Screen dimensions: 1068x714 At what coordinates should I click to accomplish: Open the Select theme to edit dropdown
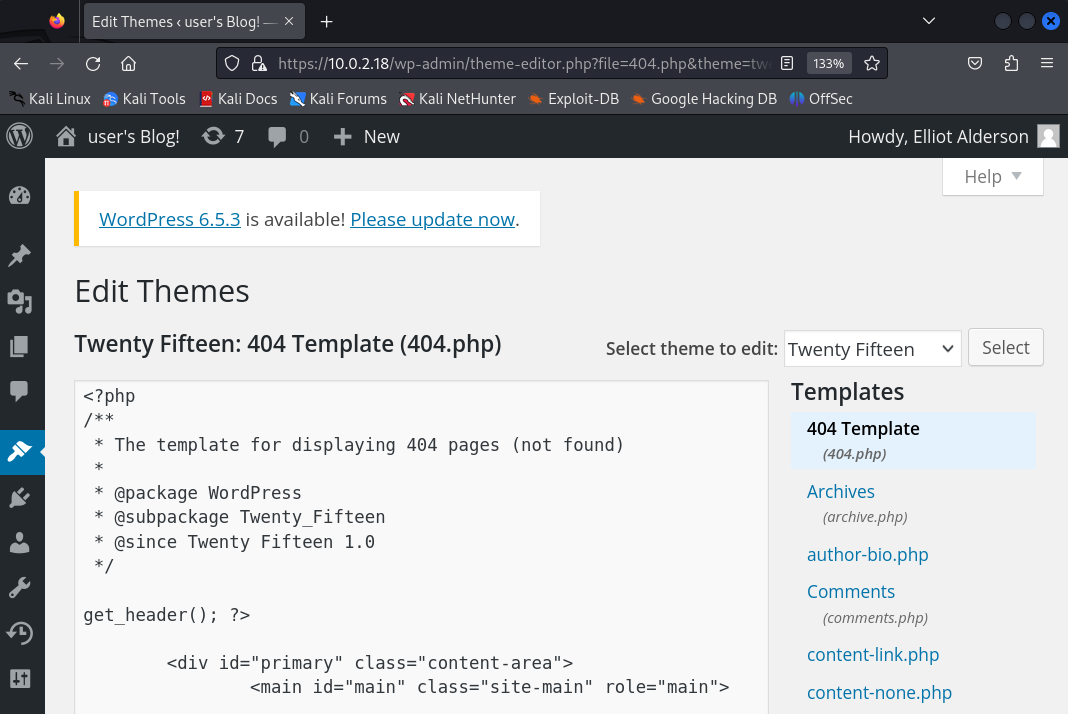click(872, 349)
